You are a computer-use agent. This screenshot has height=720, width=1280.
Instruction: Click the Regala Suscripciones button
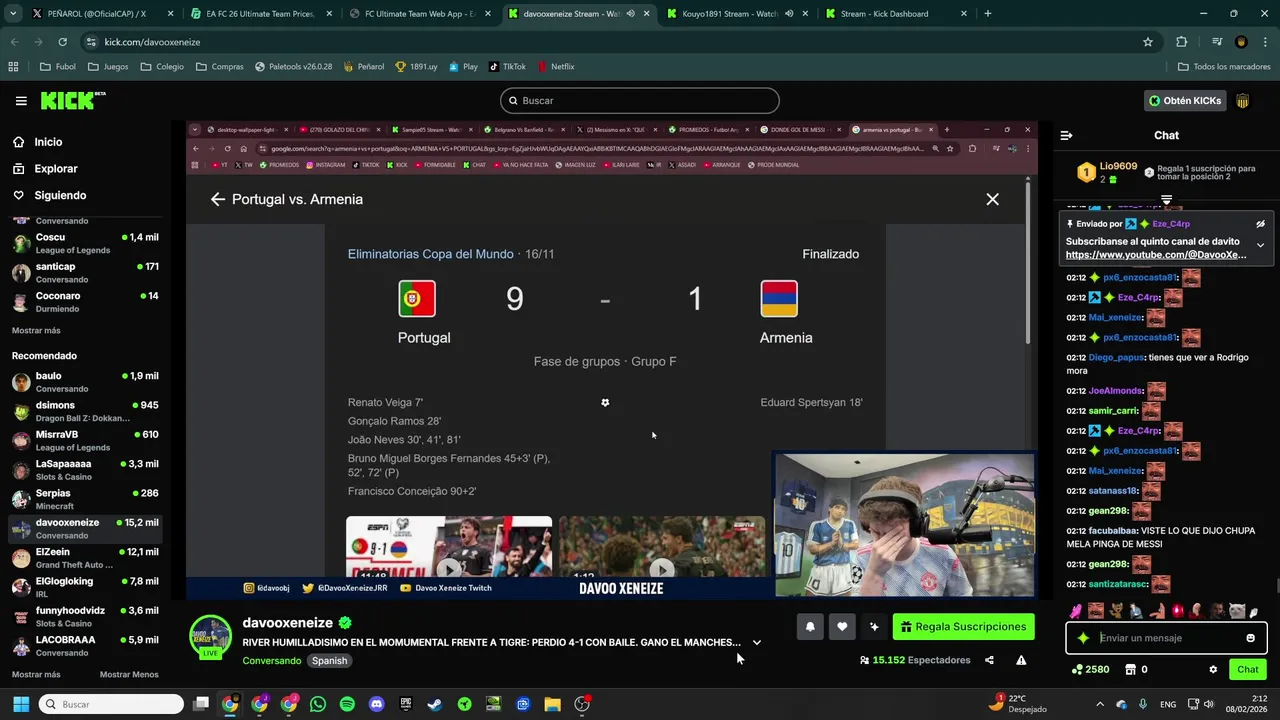(x=963, y=627)
